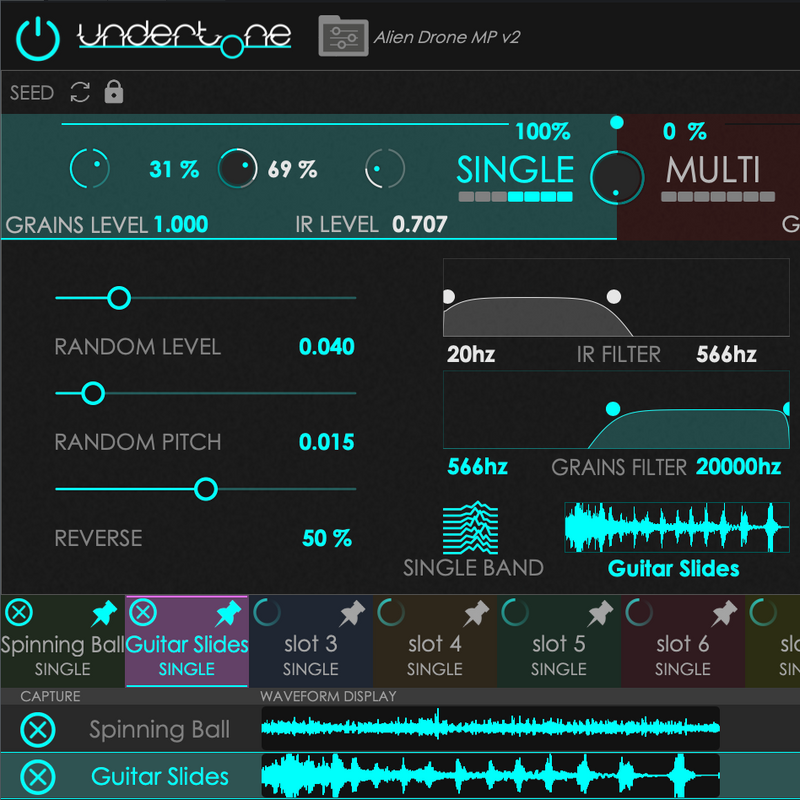Remove Spinning Ball capture with X button
The height and width of the screenshot is (800, 800).
(38, 730)
